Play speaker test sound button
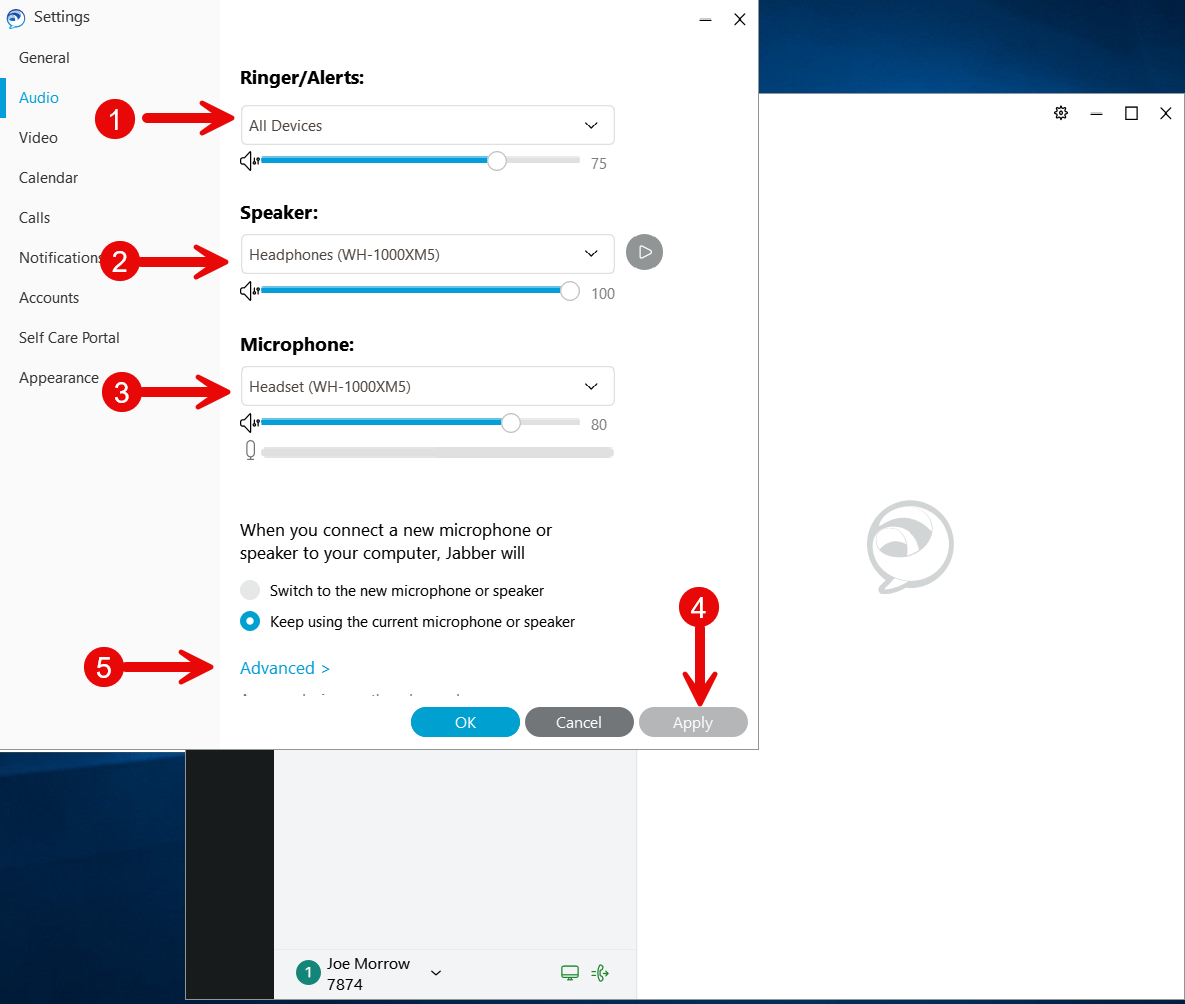 tap(644, 253)
